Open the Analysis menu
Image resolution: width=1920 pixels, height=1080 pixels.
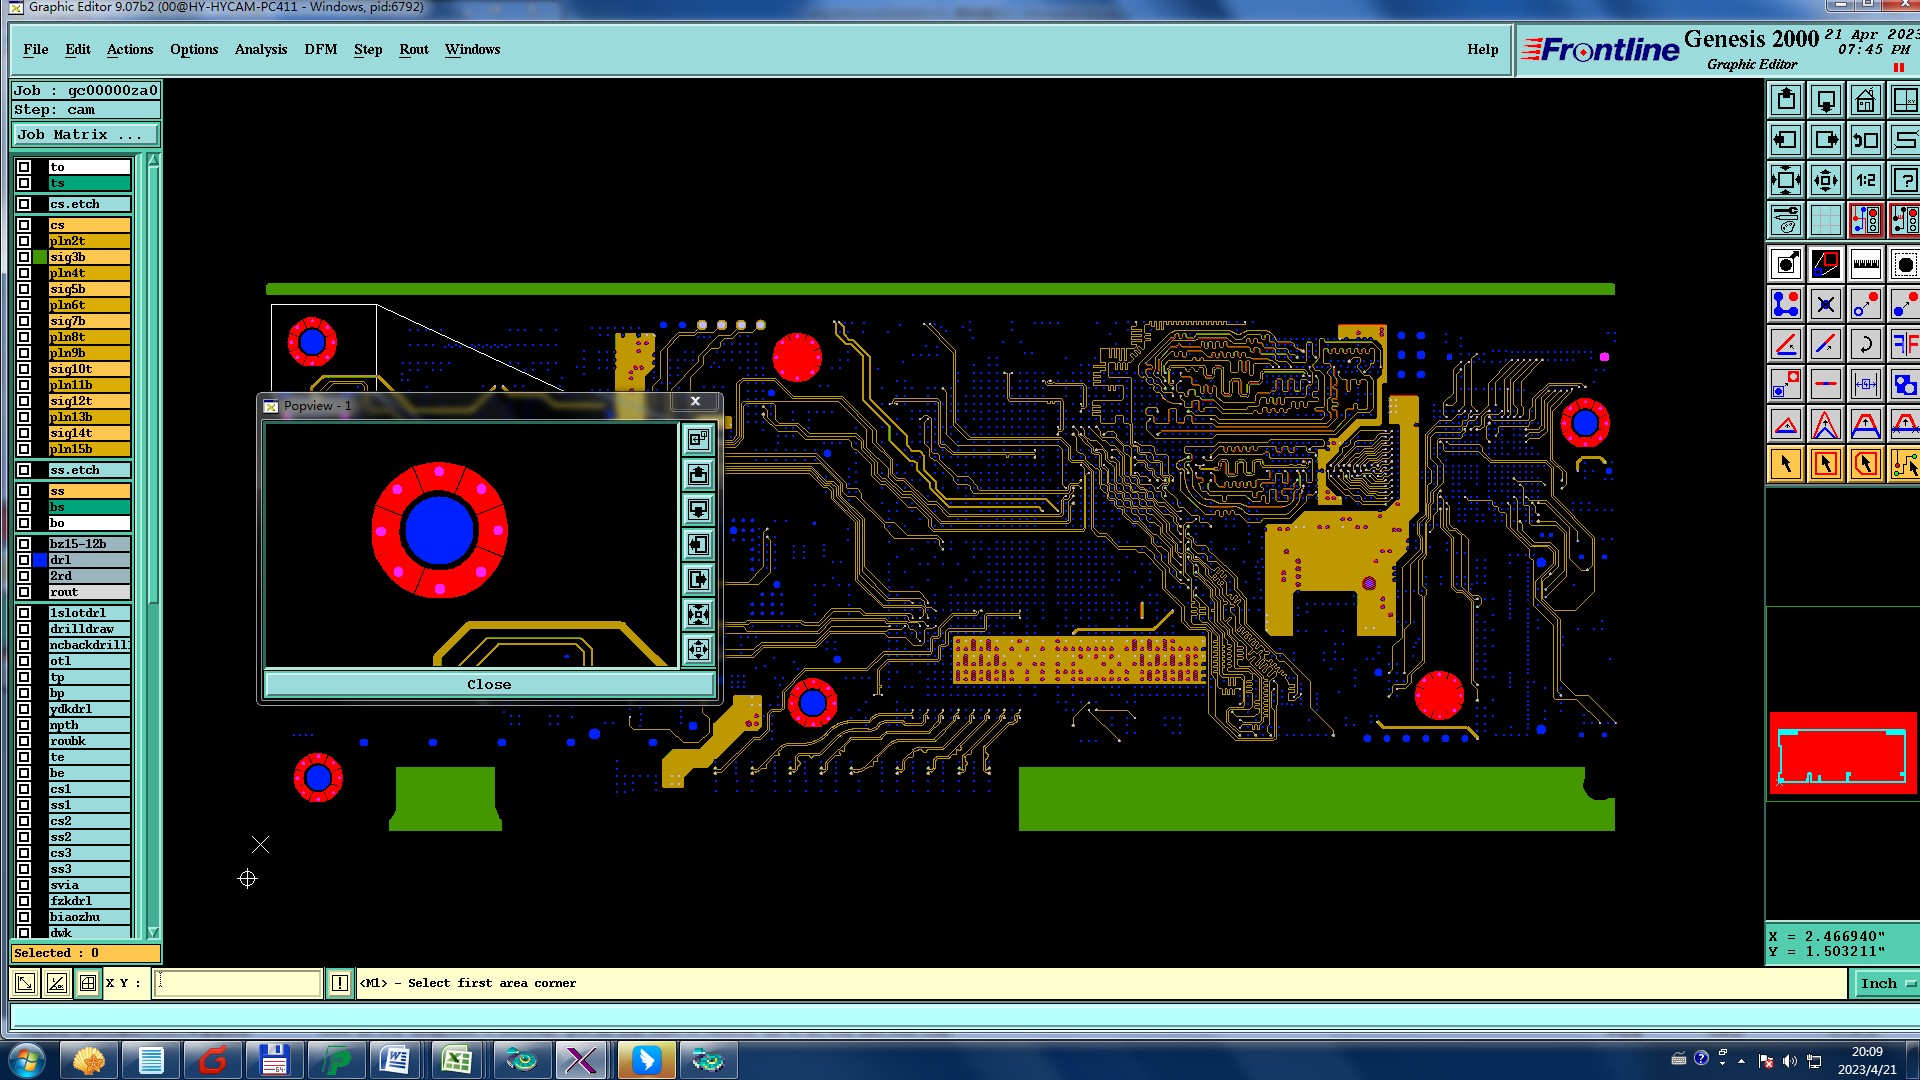coord(260,49)
